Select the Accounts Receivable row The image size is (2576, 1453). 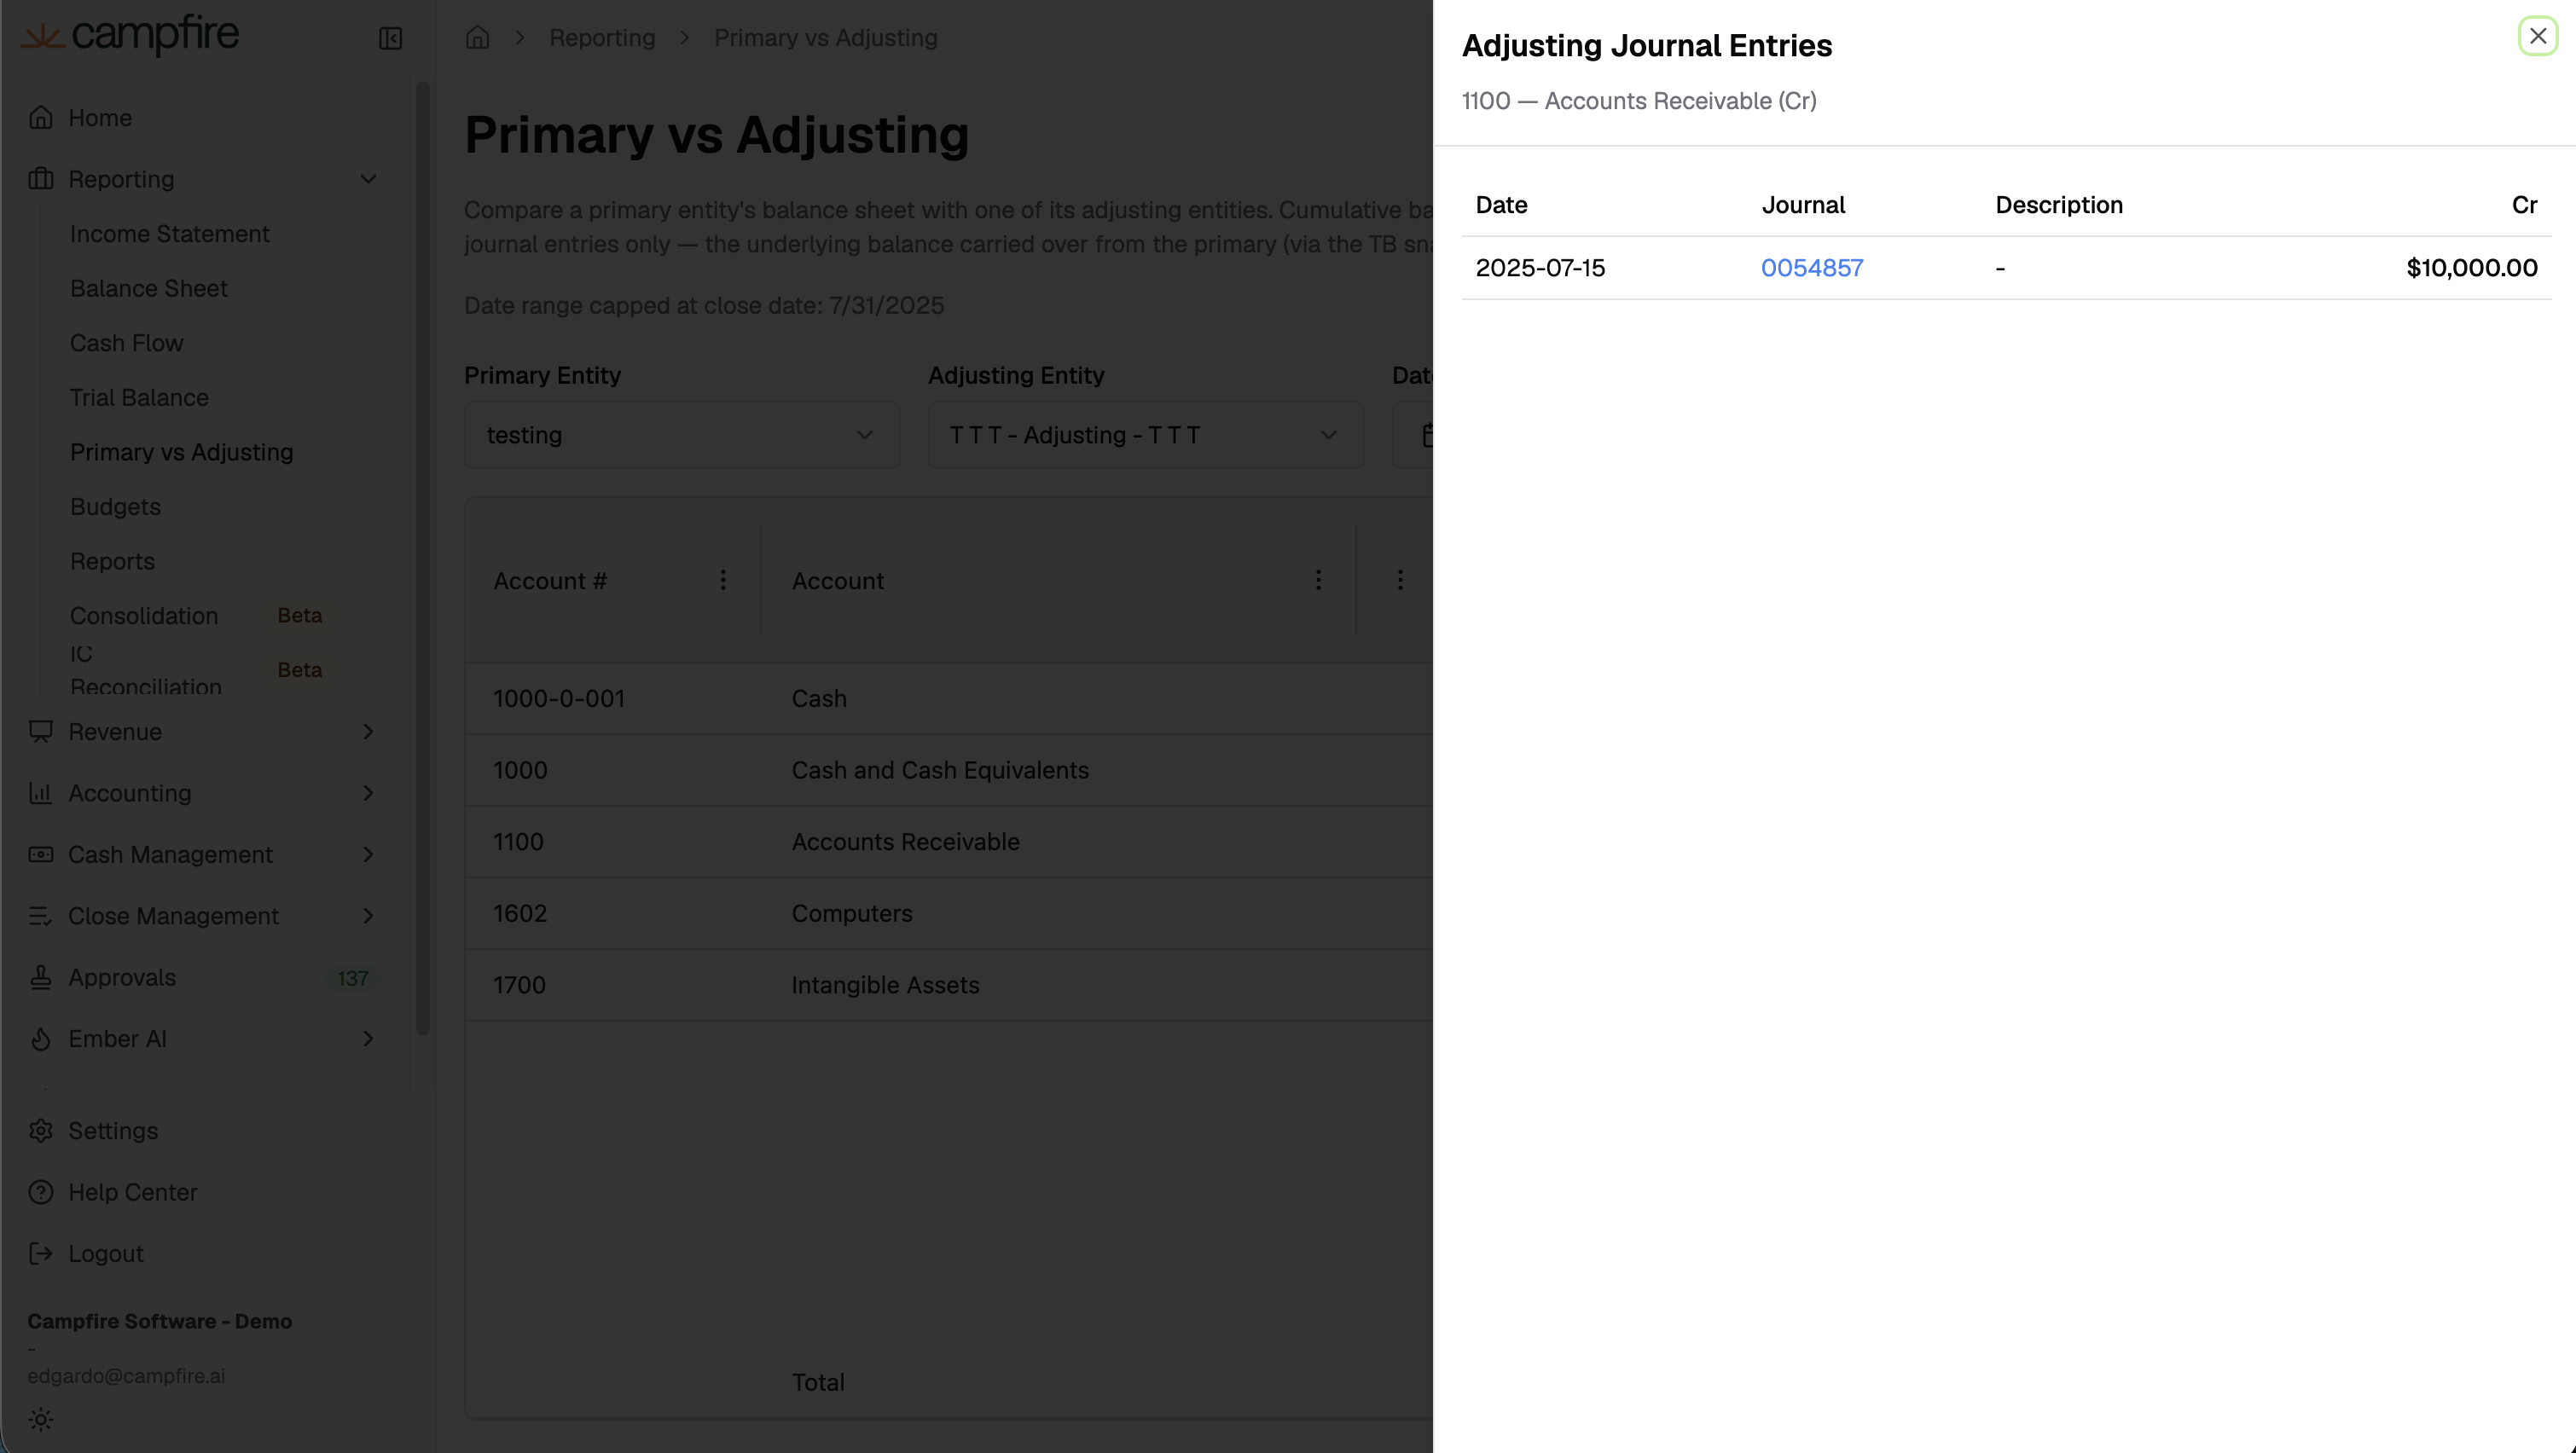[949, 842]
